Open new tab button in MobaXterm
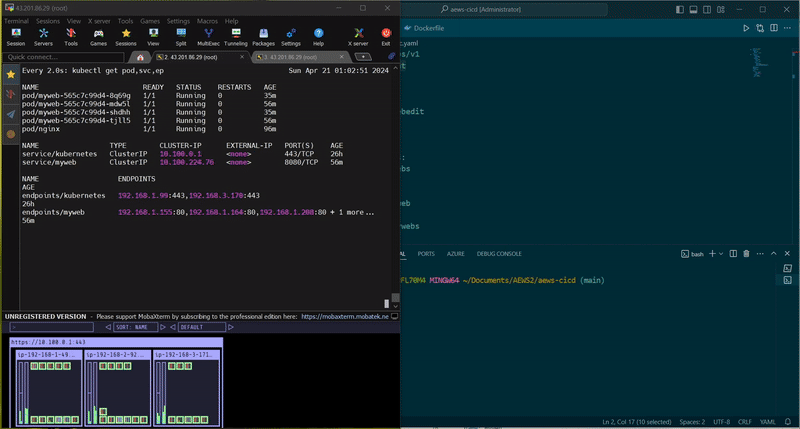The image size is (800, 429). tap(363, 57)
